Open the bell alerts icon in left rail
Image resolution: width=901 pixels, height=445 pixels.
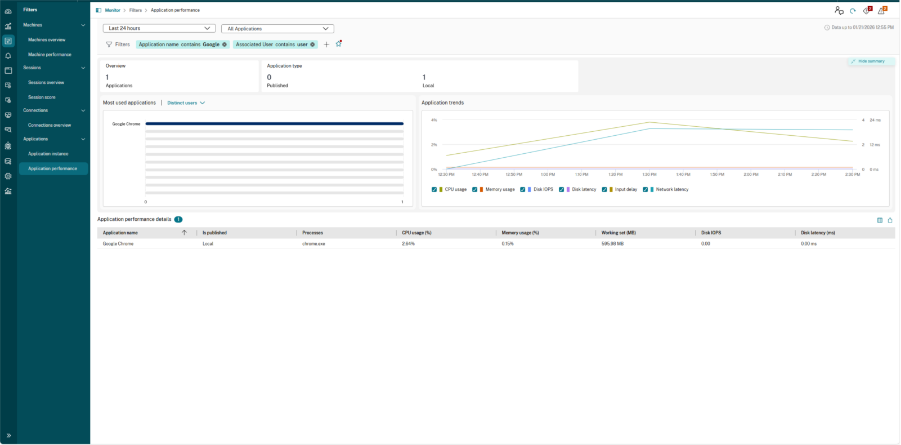pos(8,56)
